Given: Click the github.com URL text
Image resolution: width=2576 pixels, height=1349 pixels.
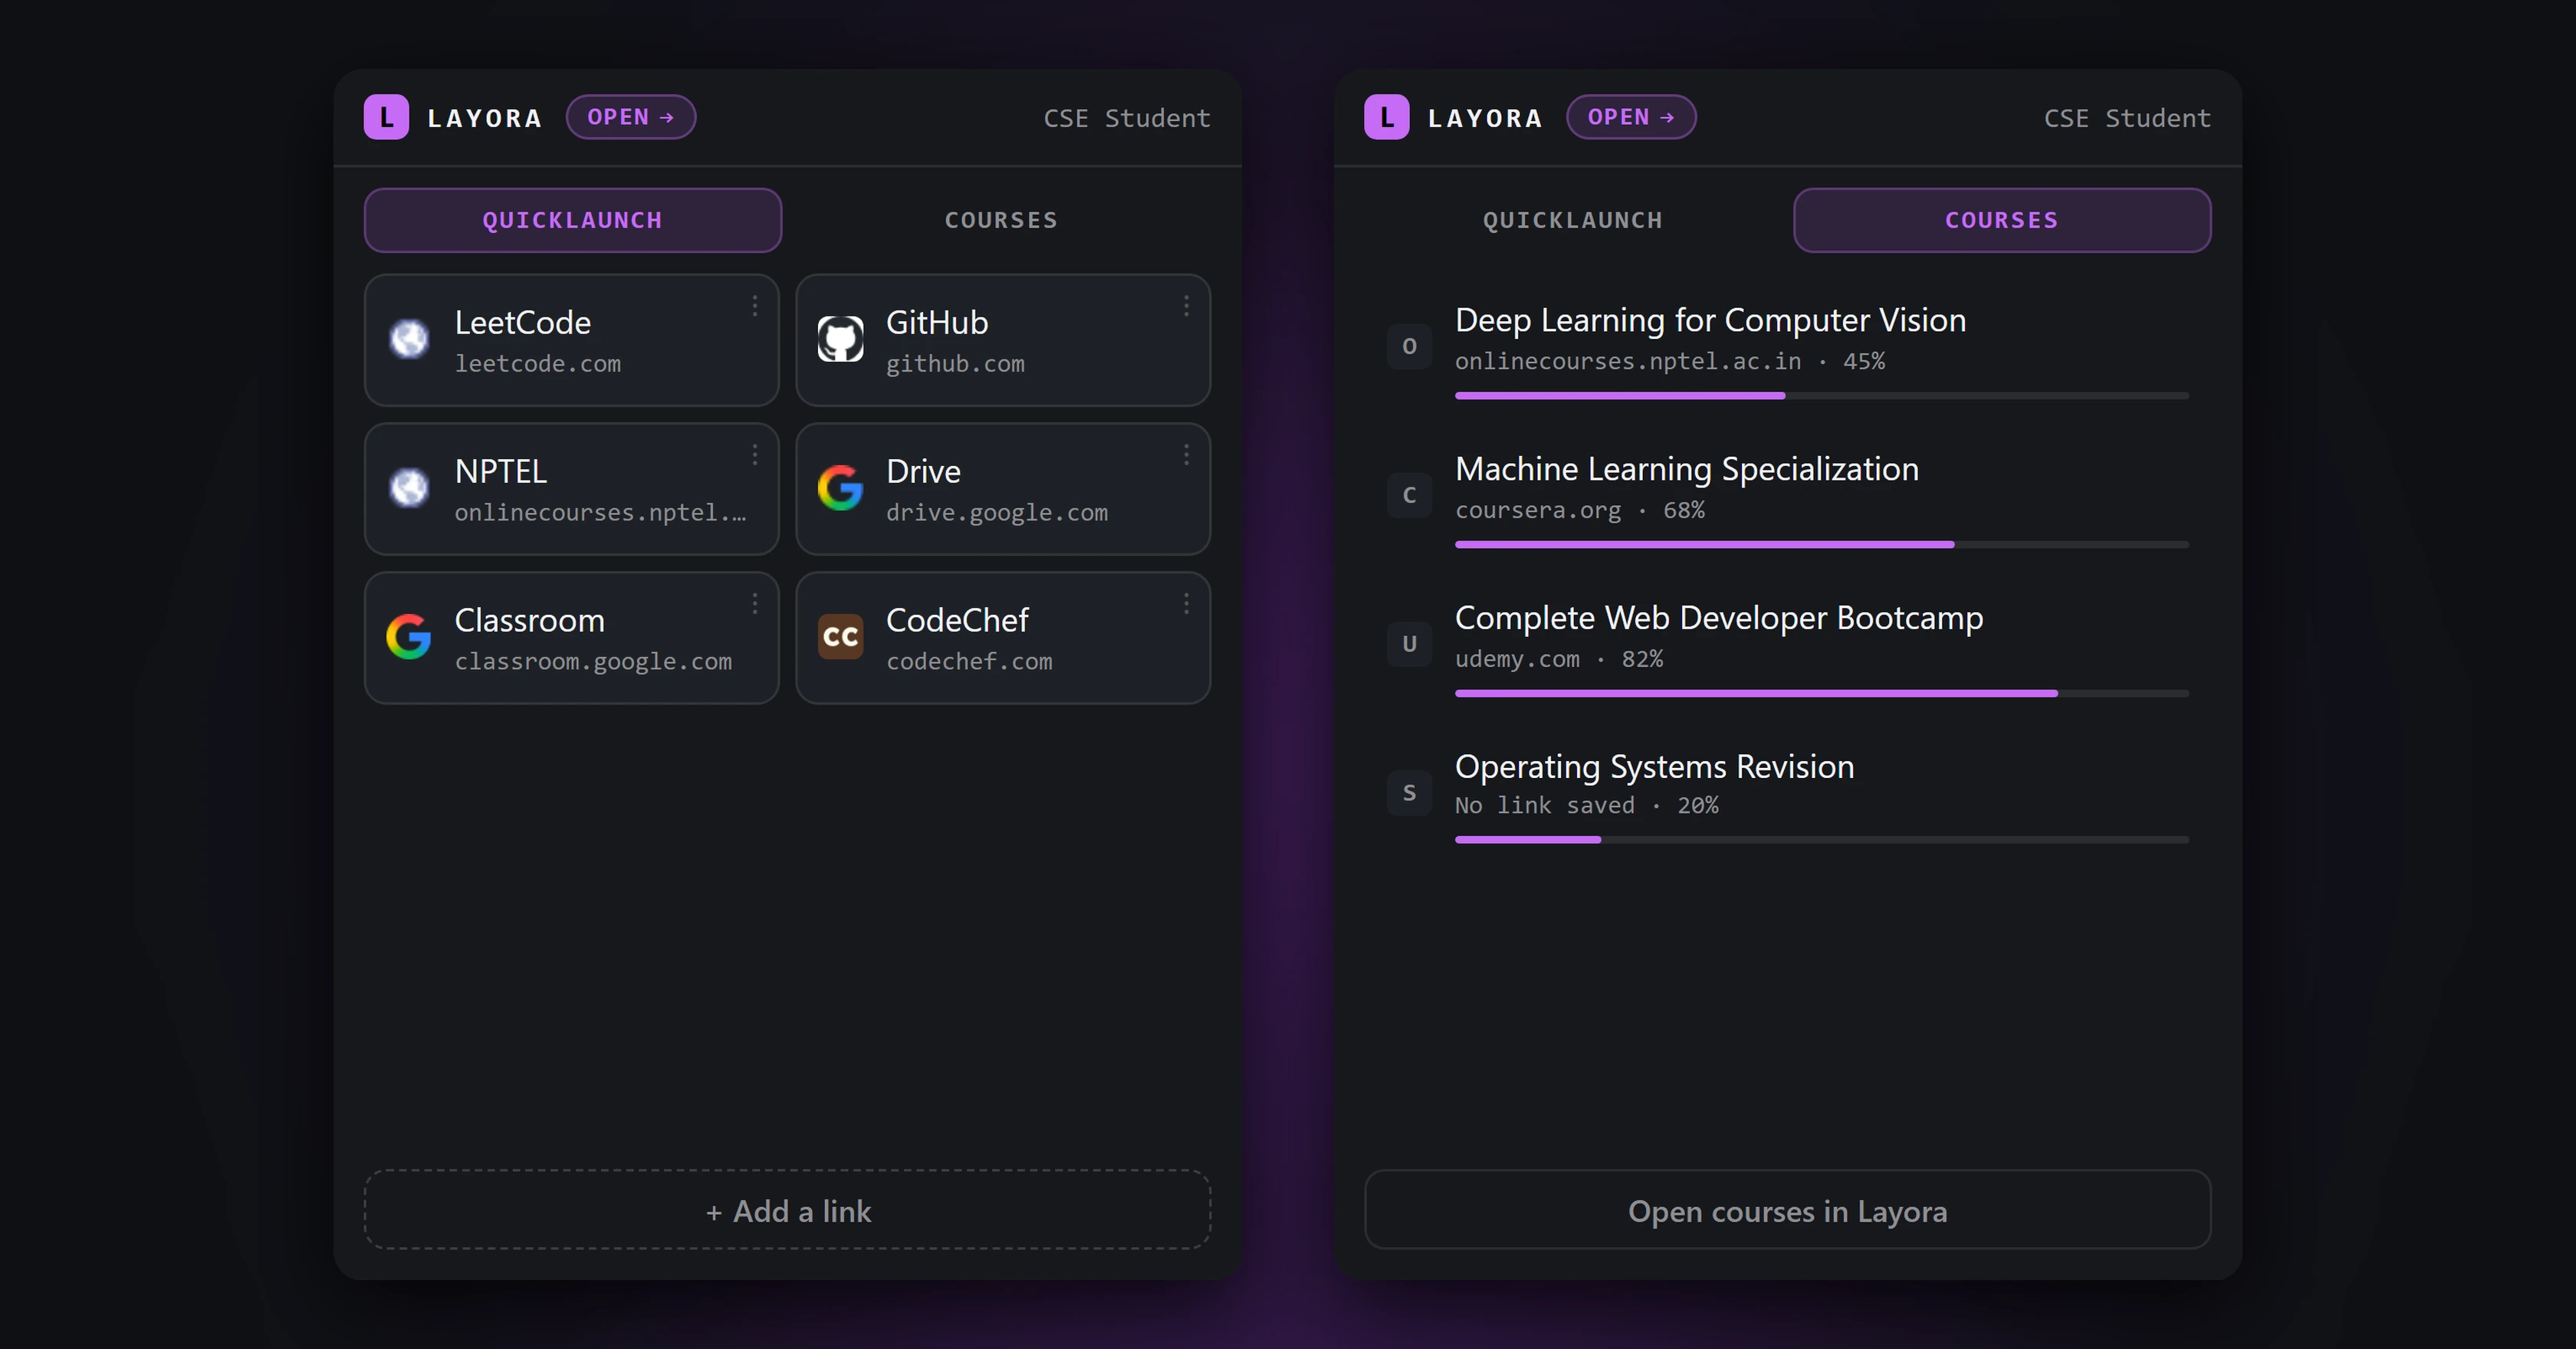Looking at the screenshot, I should (x=955, y=364).
